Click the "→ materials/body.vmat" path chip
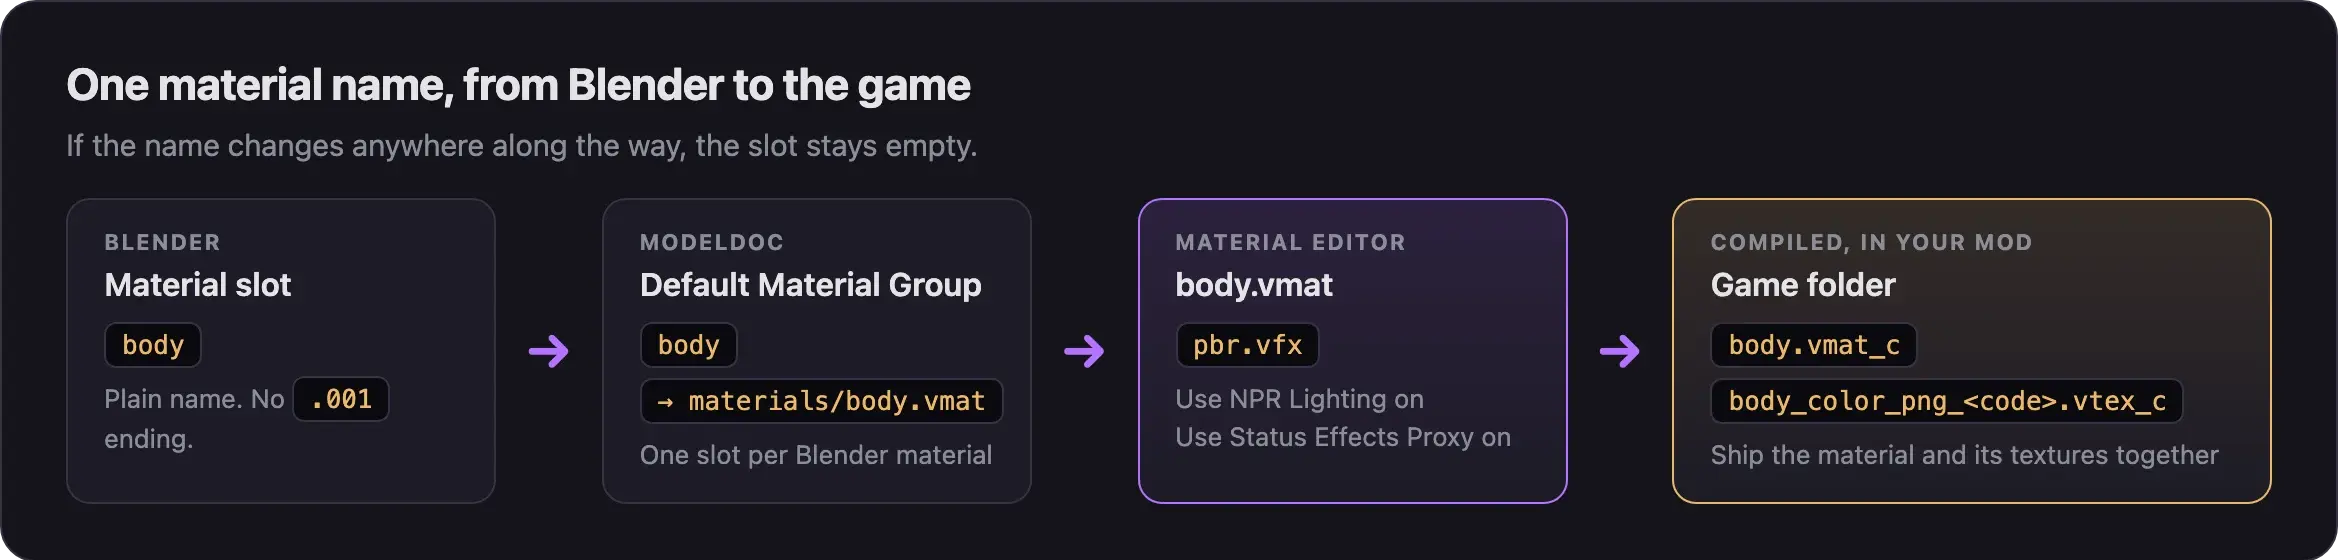 point(822,401)
